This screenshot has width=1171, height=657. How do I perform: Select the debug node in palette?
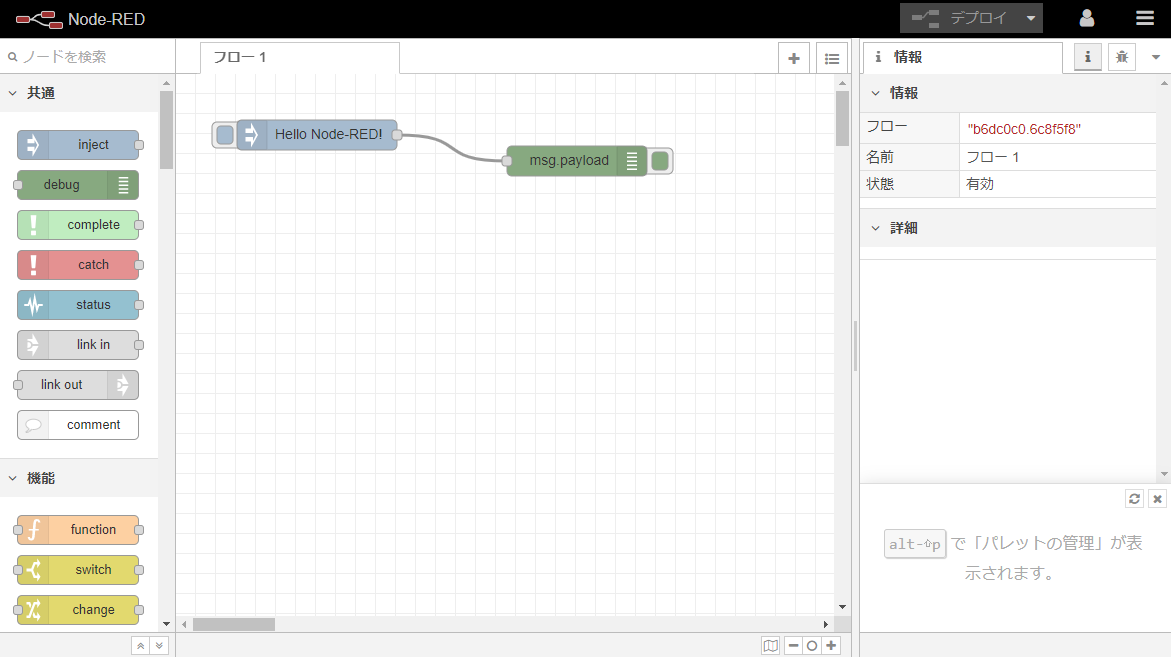point(78,184)
